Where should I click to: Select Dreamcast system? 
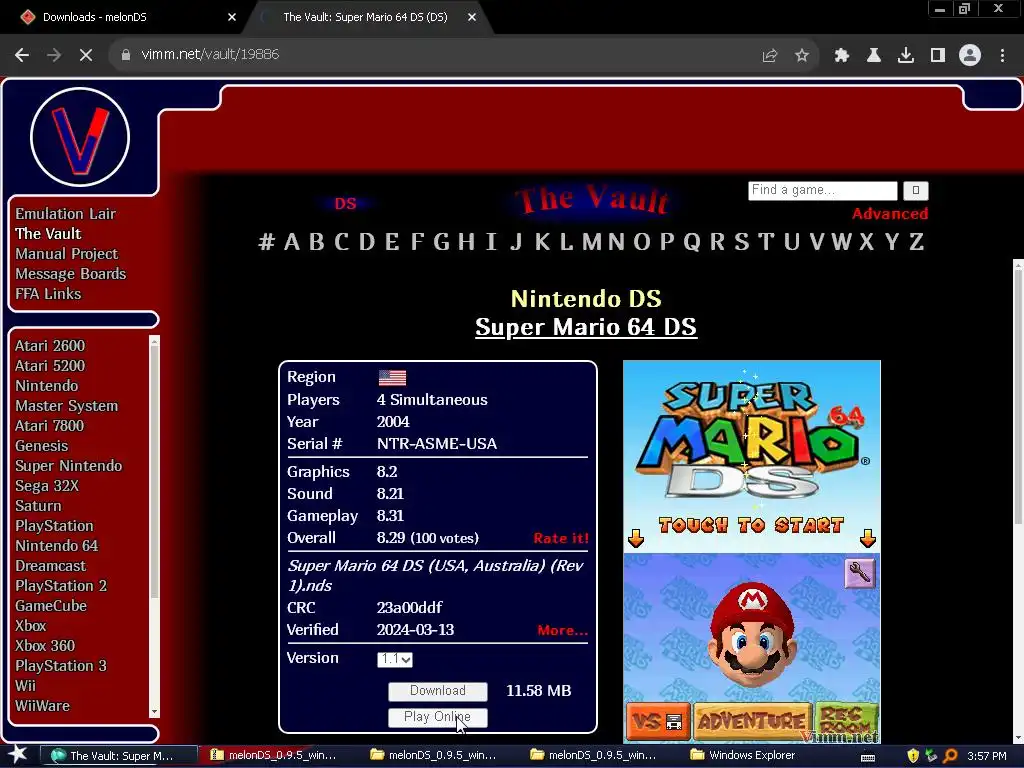50,566
